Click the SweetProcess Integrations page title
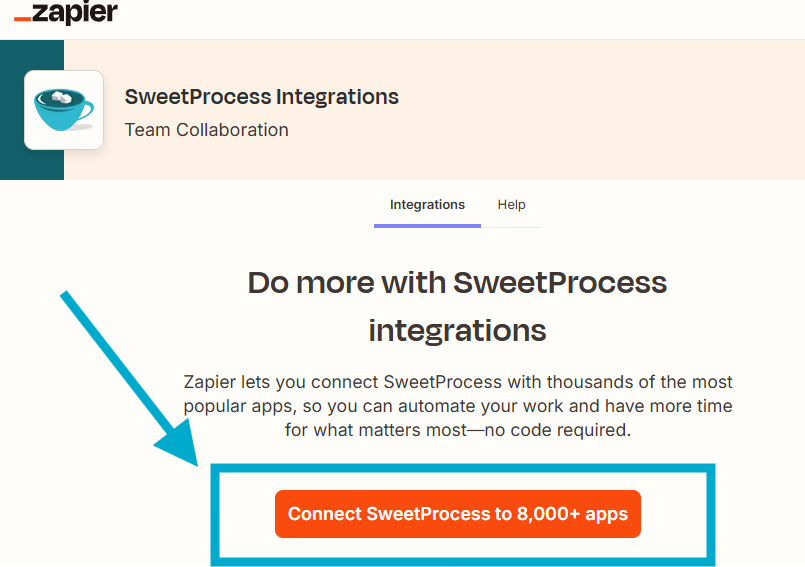Viewport: 805px width, 567px height. 261,97
